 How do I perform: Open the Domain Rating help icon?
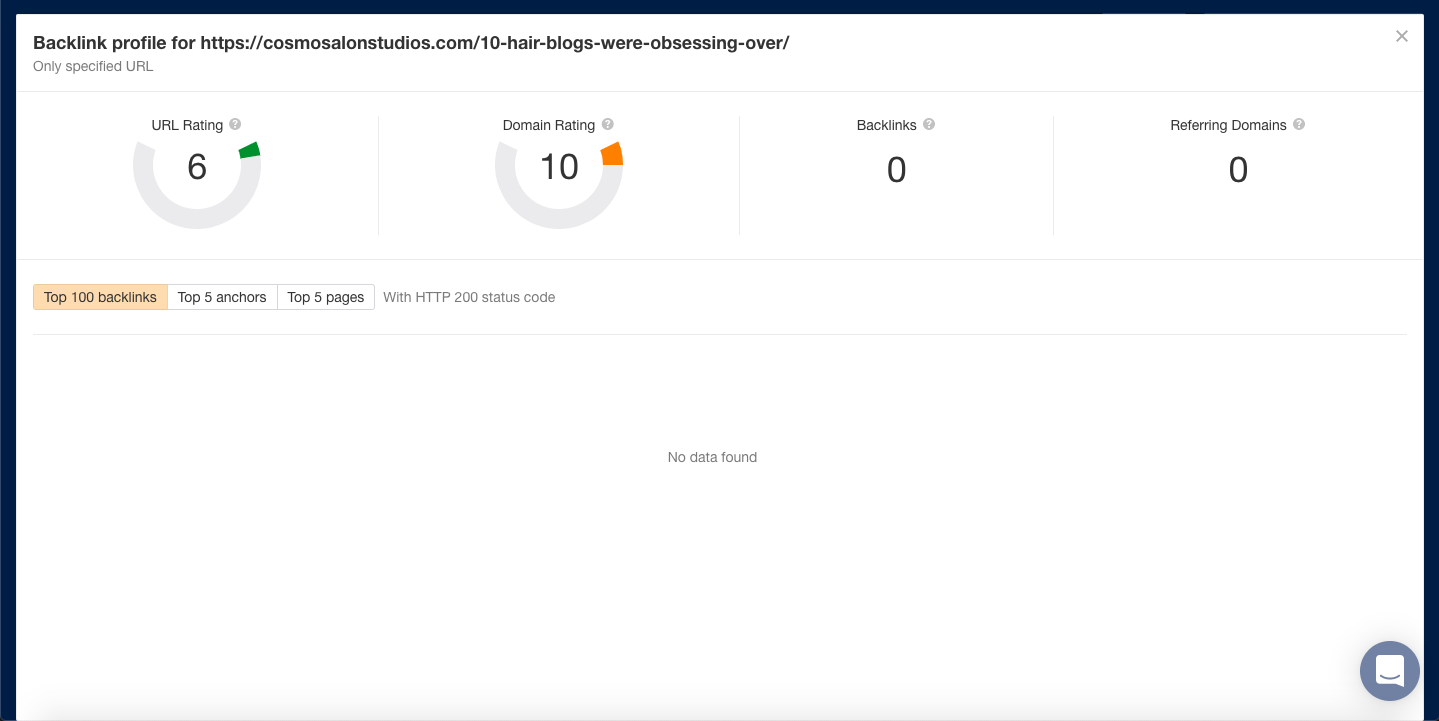click(608, 124)
